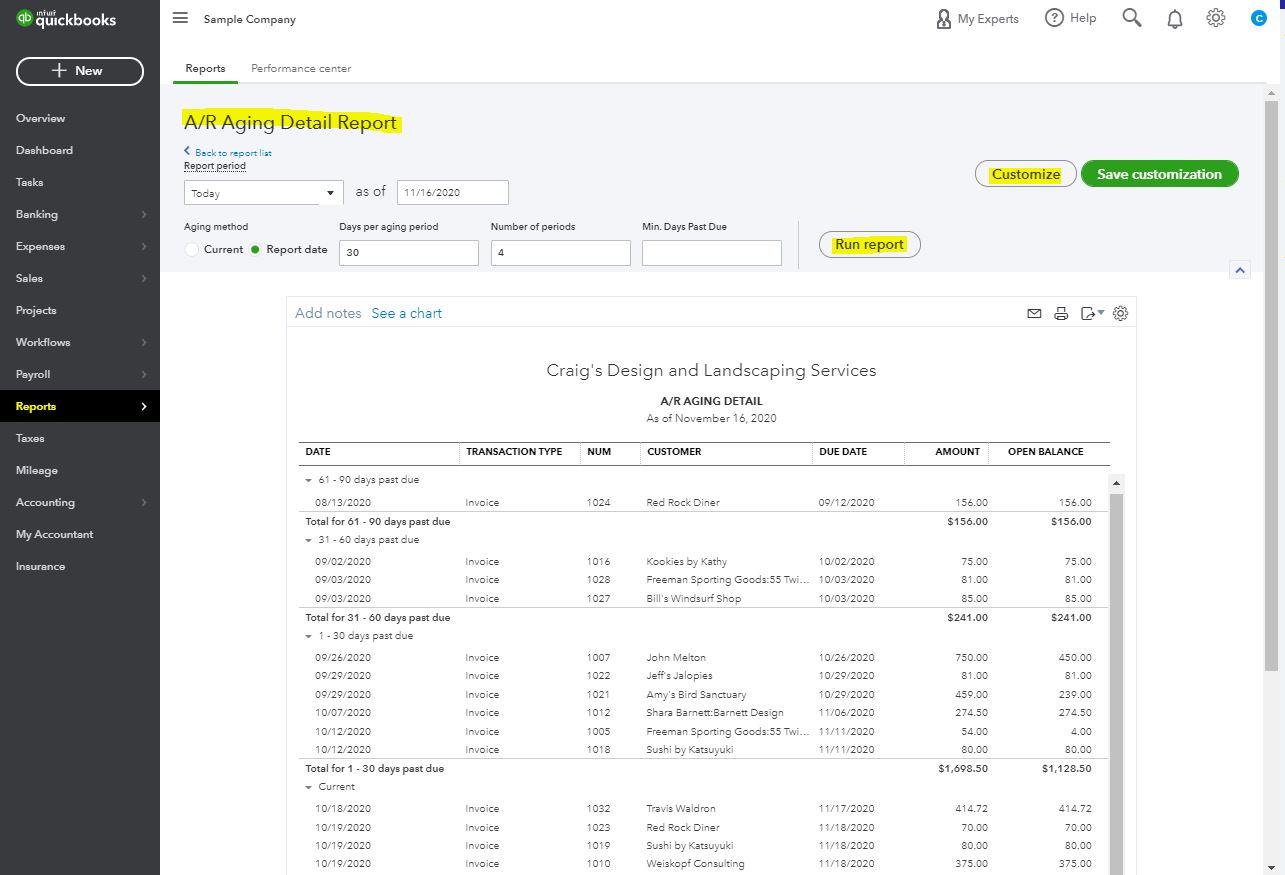This screenshot has width=1285, height=875.
Task: Open the Weiskopf Consulting invoice row
Action: pyautogui.click(x=704, y=864)
